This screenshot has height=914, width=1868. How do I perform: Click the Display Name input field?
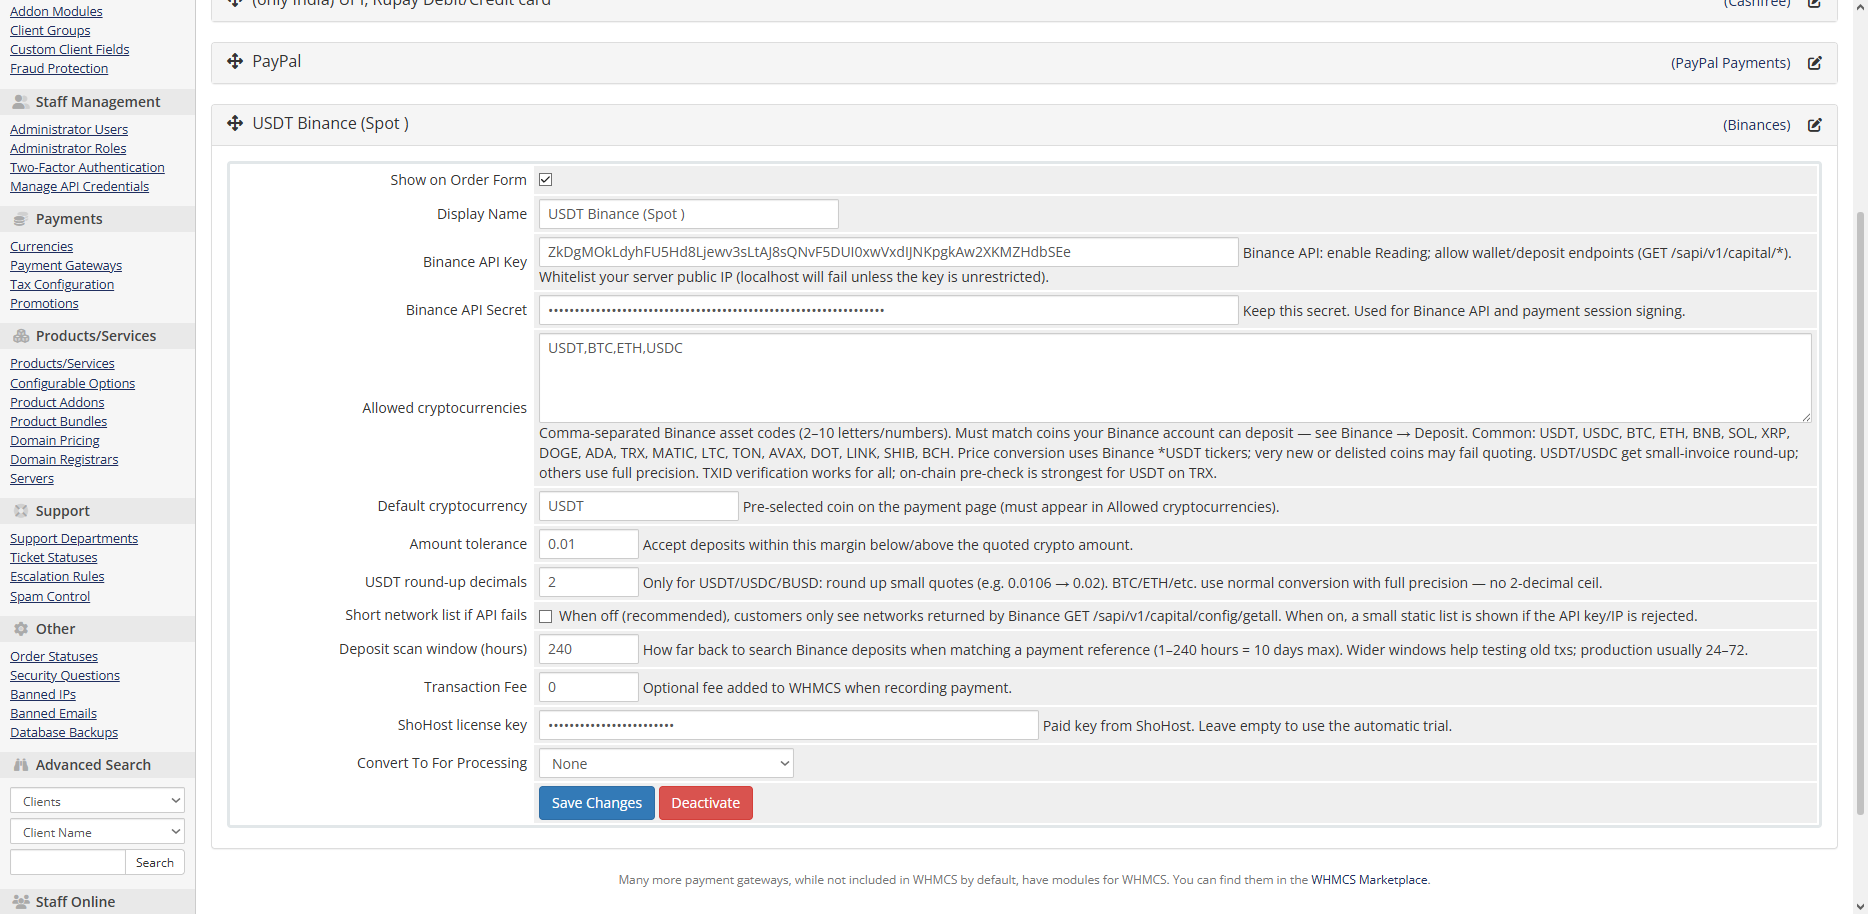(x=689, y=214)
